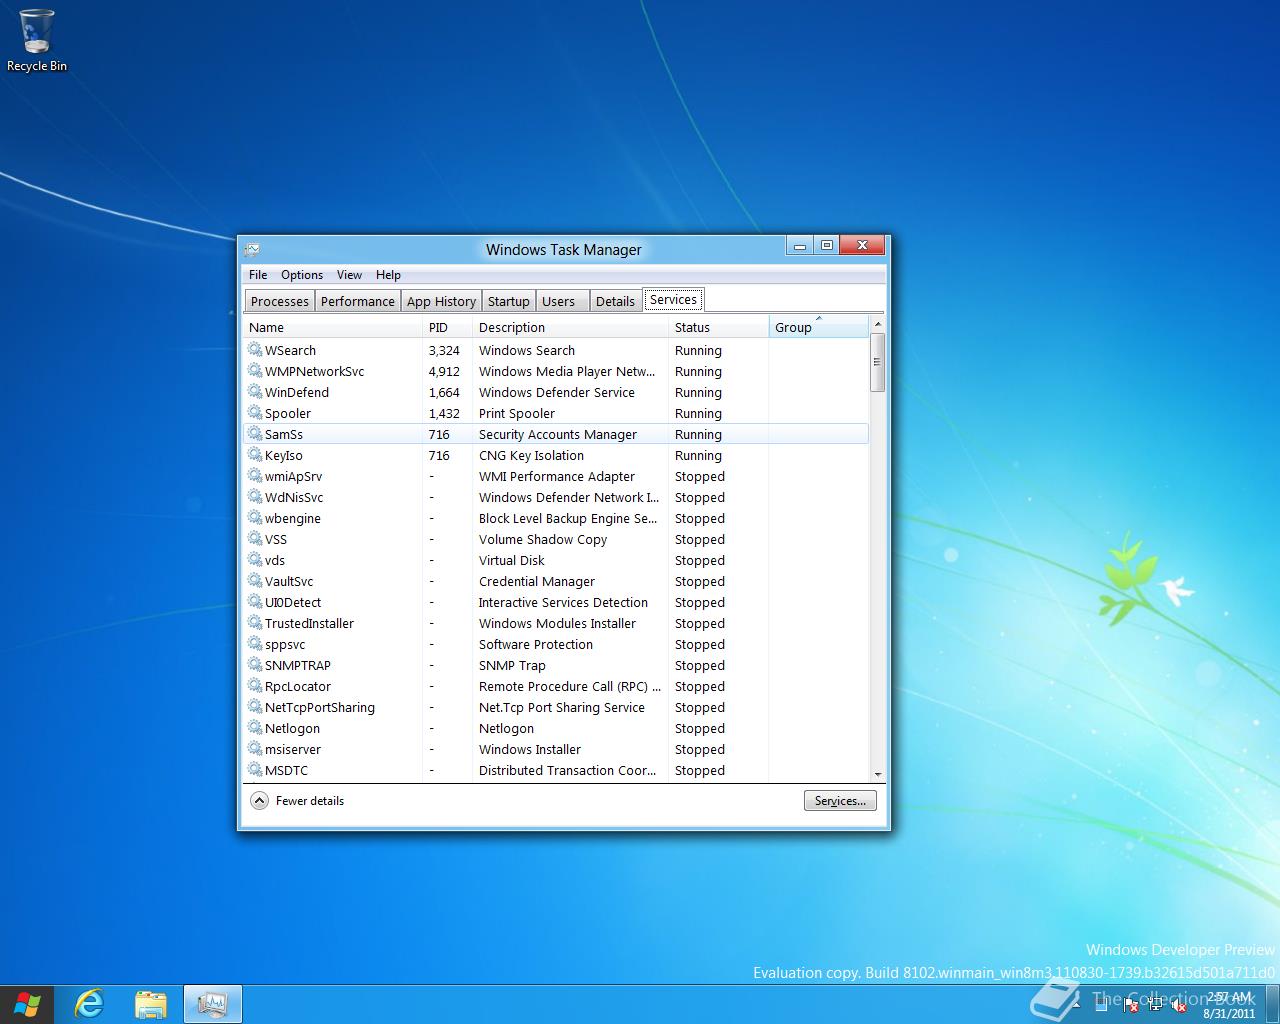Click the wbengine service gear icon
The width and height of the screenshot is (1280, 1024).
(255, 518)
